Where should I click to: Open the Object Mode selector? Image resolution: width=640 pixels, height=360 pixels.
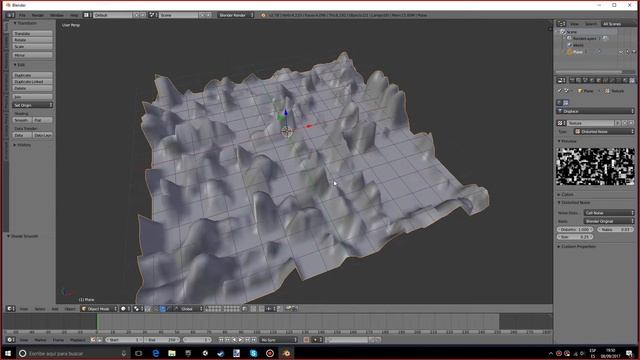(x=99, y=309)
